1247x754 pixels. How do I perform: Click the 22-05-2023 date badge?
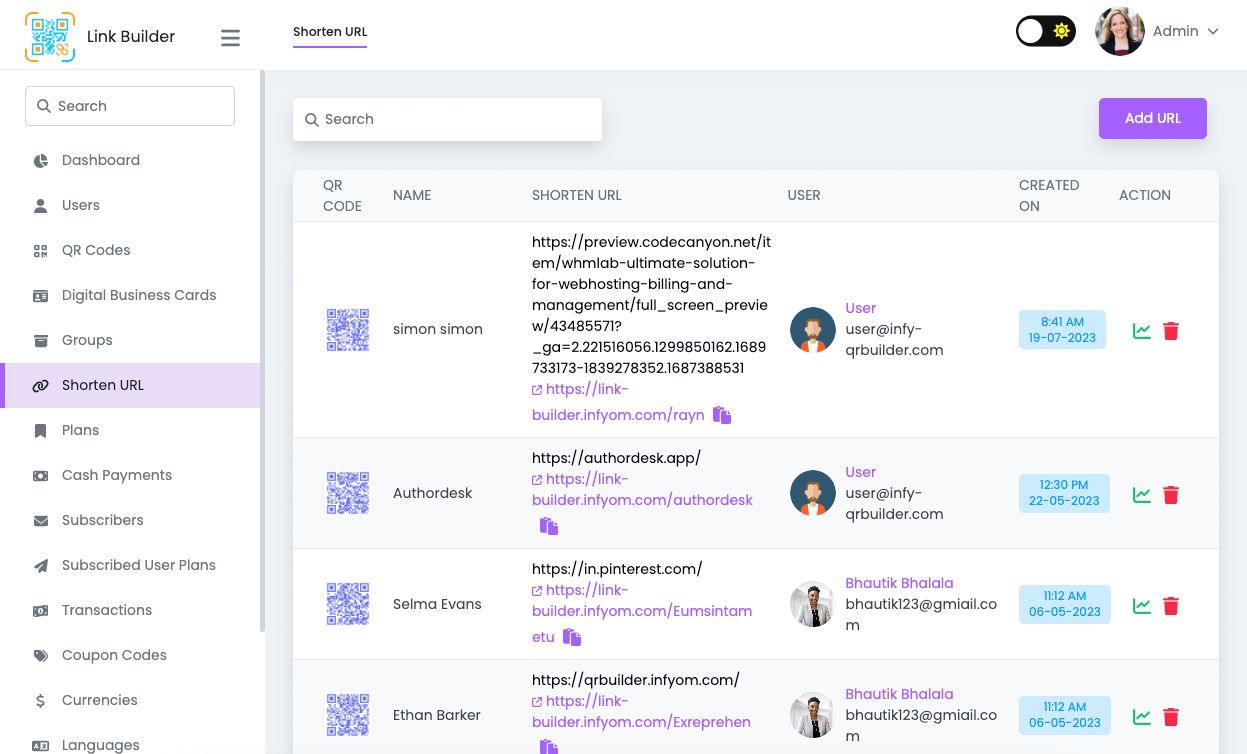(x=1064, y=493)
